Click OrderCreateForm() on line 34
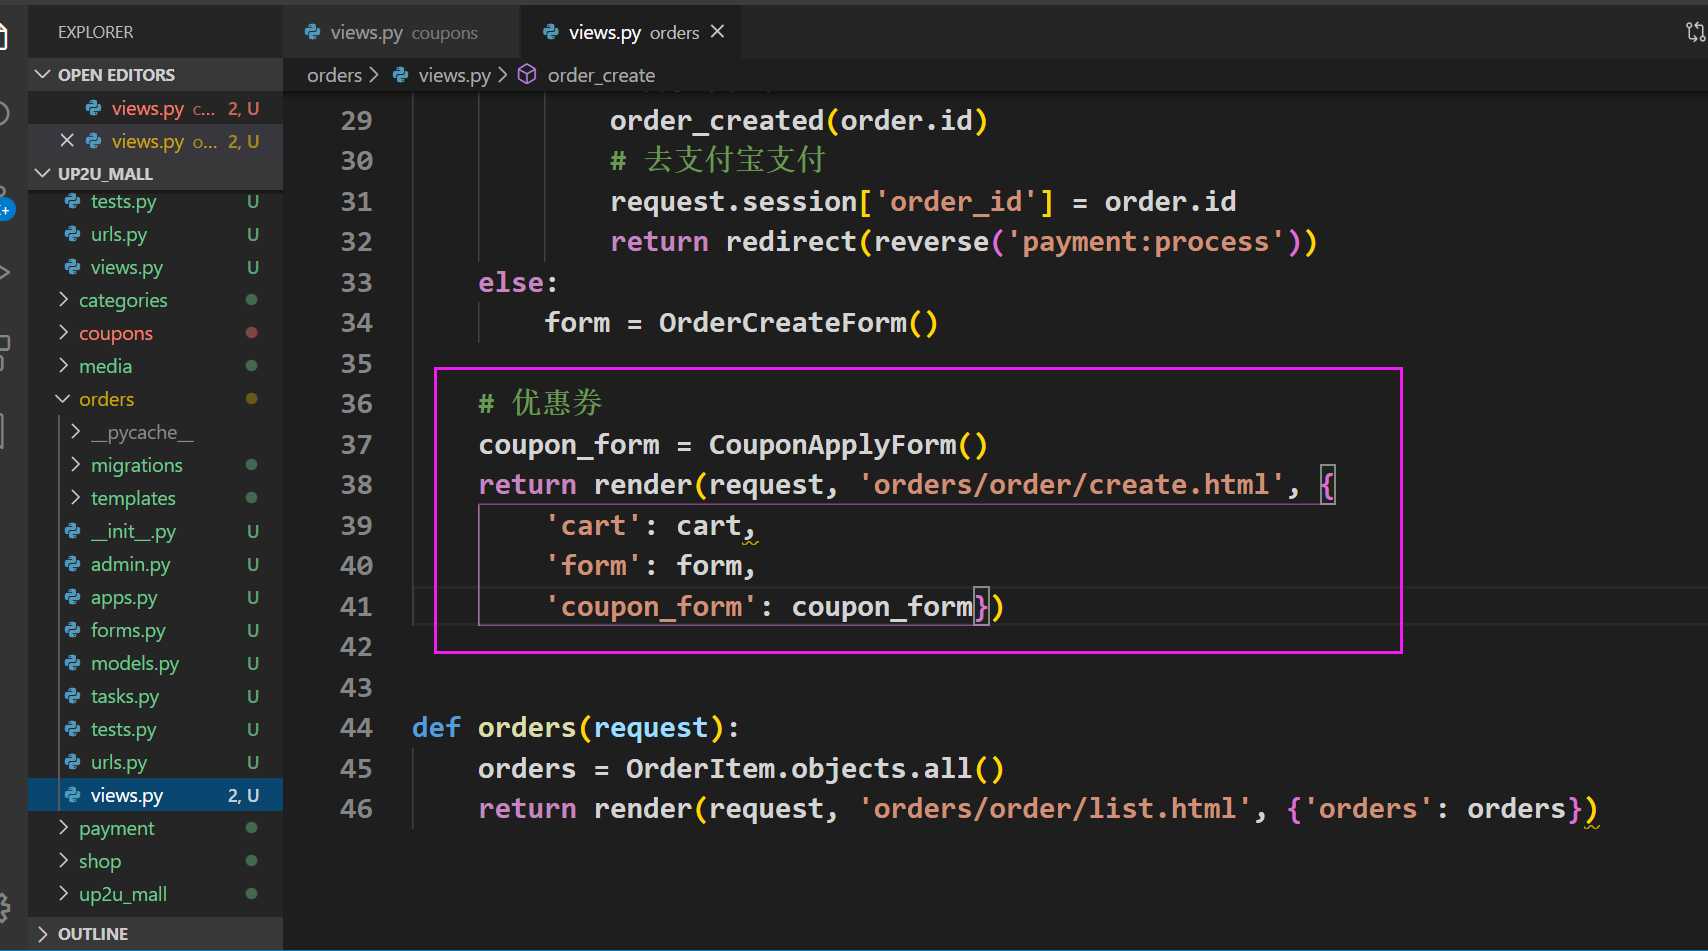This screenshot has height=951, width=1708. click(798, 323)
